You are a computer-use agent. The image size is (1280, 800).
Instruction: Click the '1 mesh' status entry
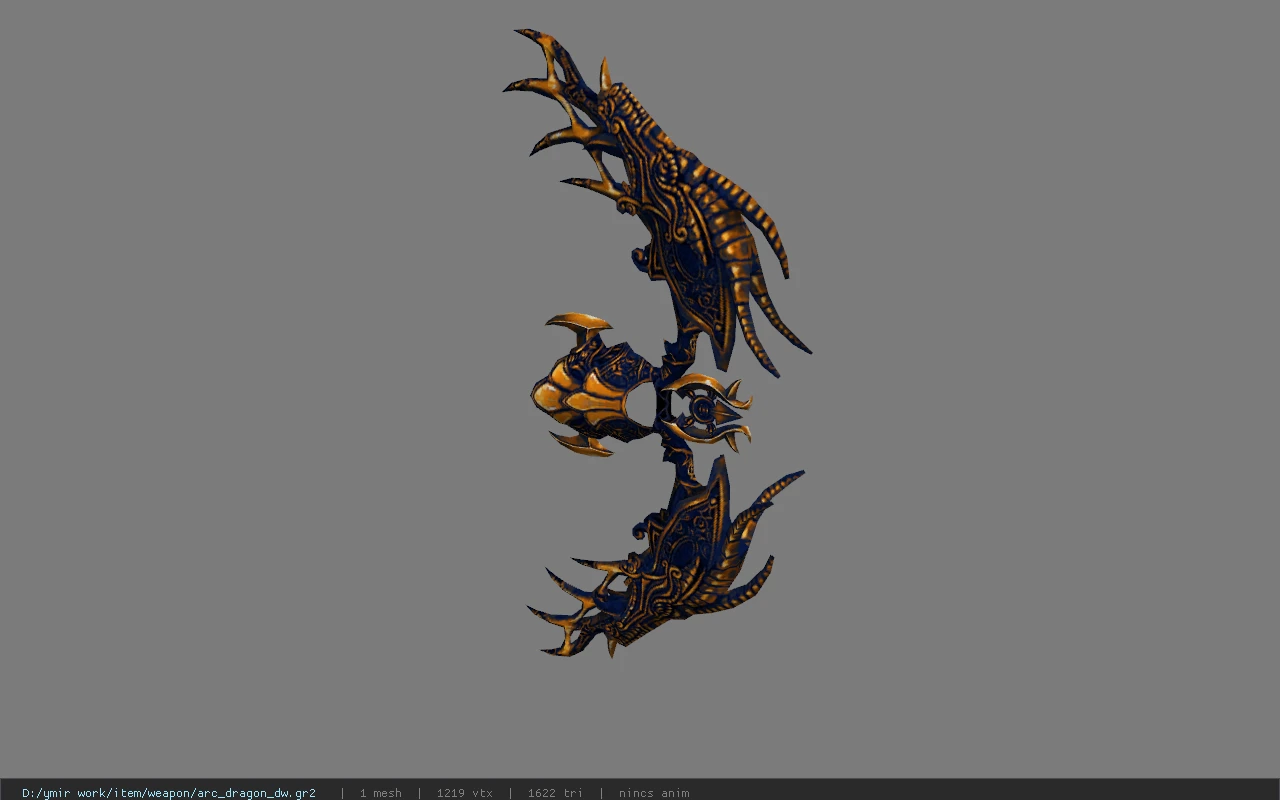coord(380,793)
